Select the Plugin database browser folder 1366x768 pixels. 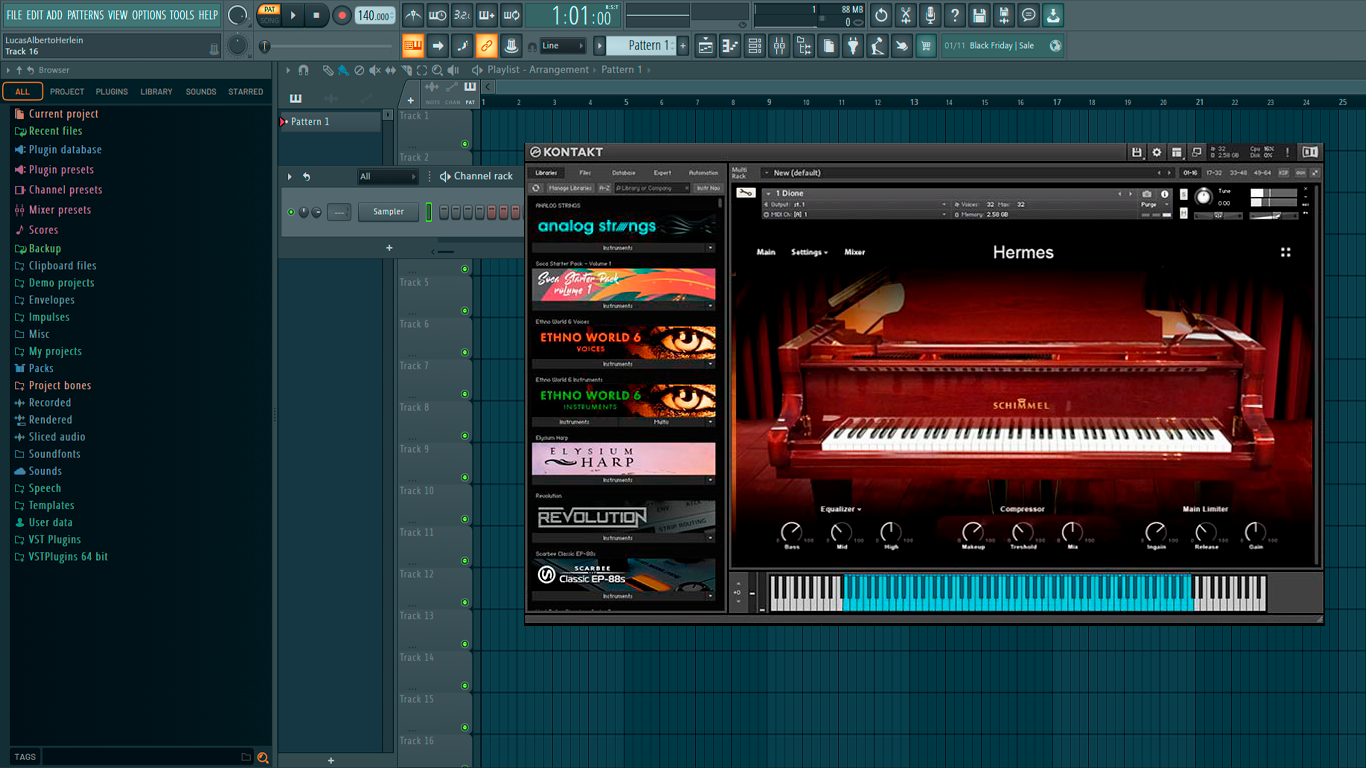click(65, 150)
